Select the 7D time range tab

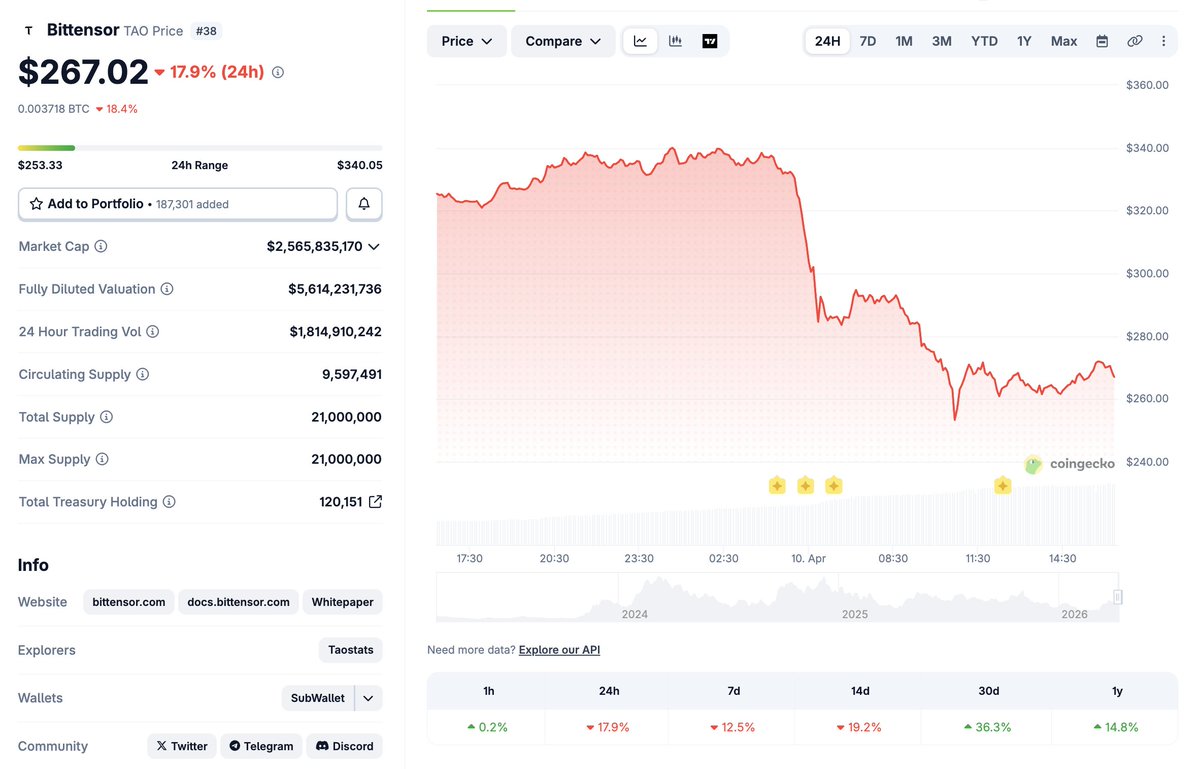click(868, 41)
